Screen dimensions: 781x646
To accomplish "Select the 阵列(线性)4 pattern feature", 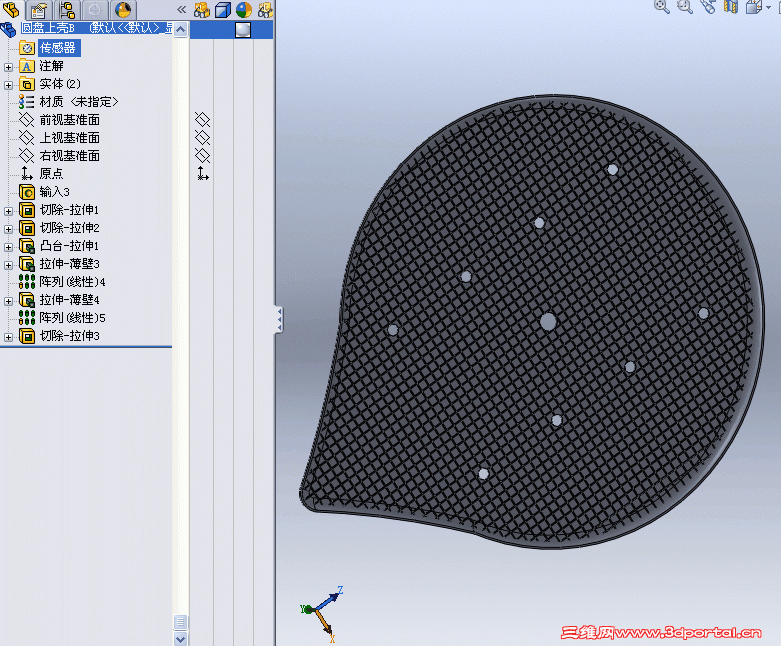I will pyautogui.click(x=72, y=282).
